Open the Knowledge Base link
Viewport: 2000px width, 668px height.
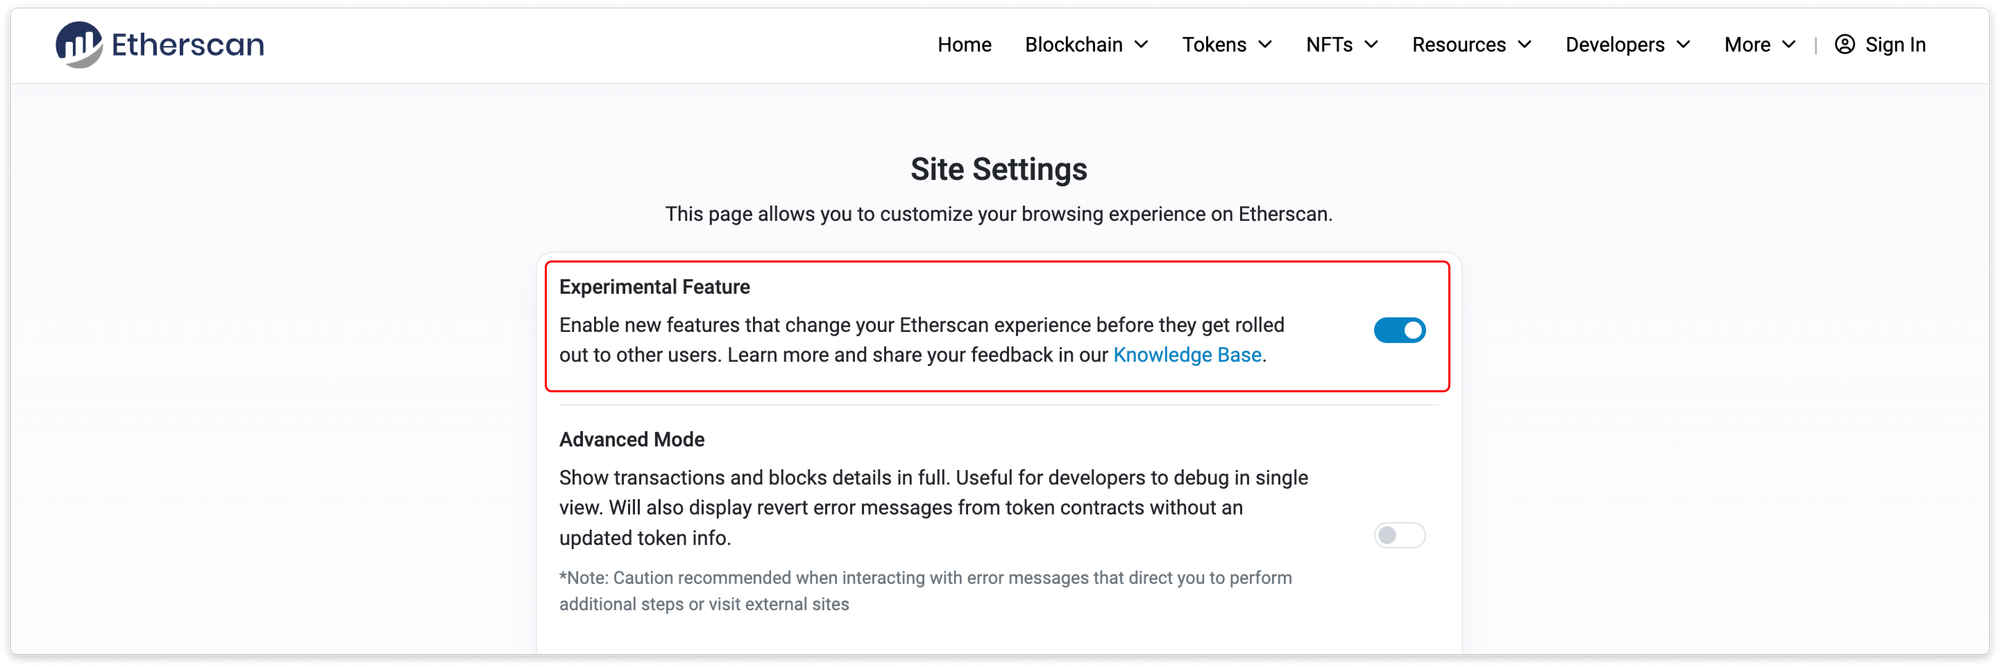click(x=1187, y=355)
